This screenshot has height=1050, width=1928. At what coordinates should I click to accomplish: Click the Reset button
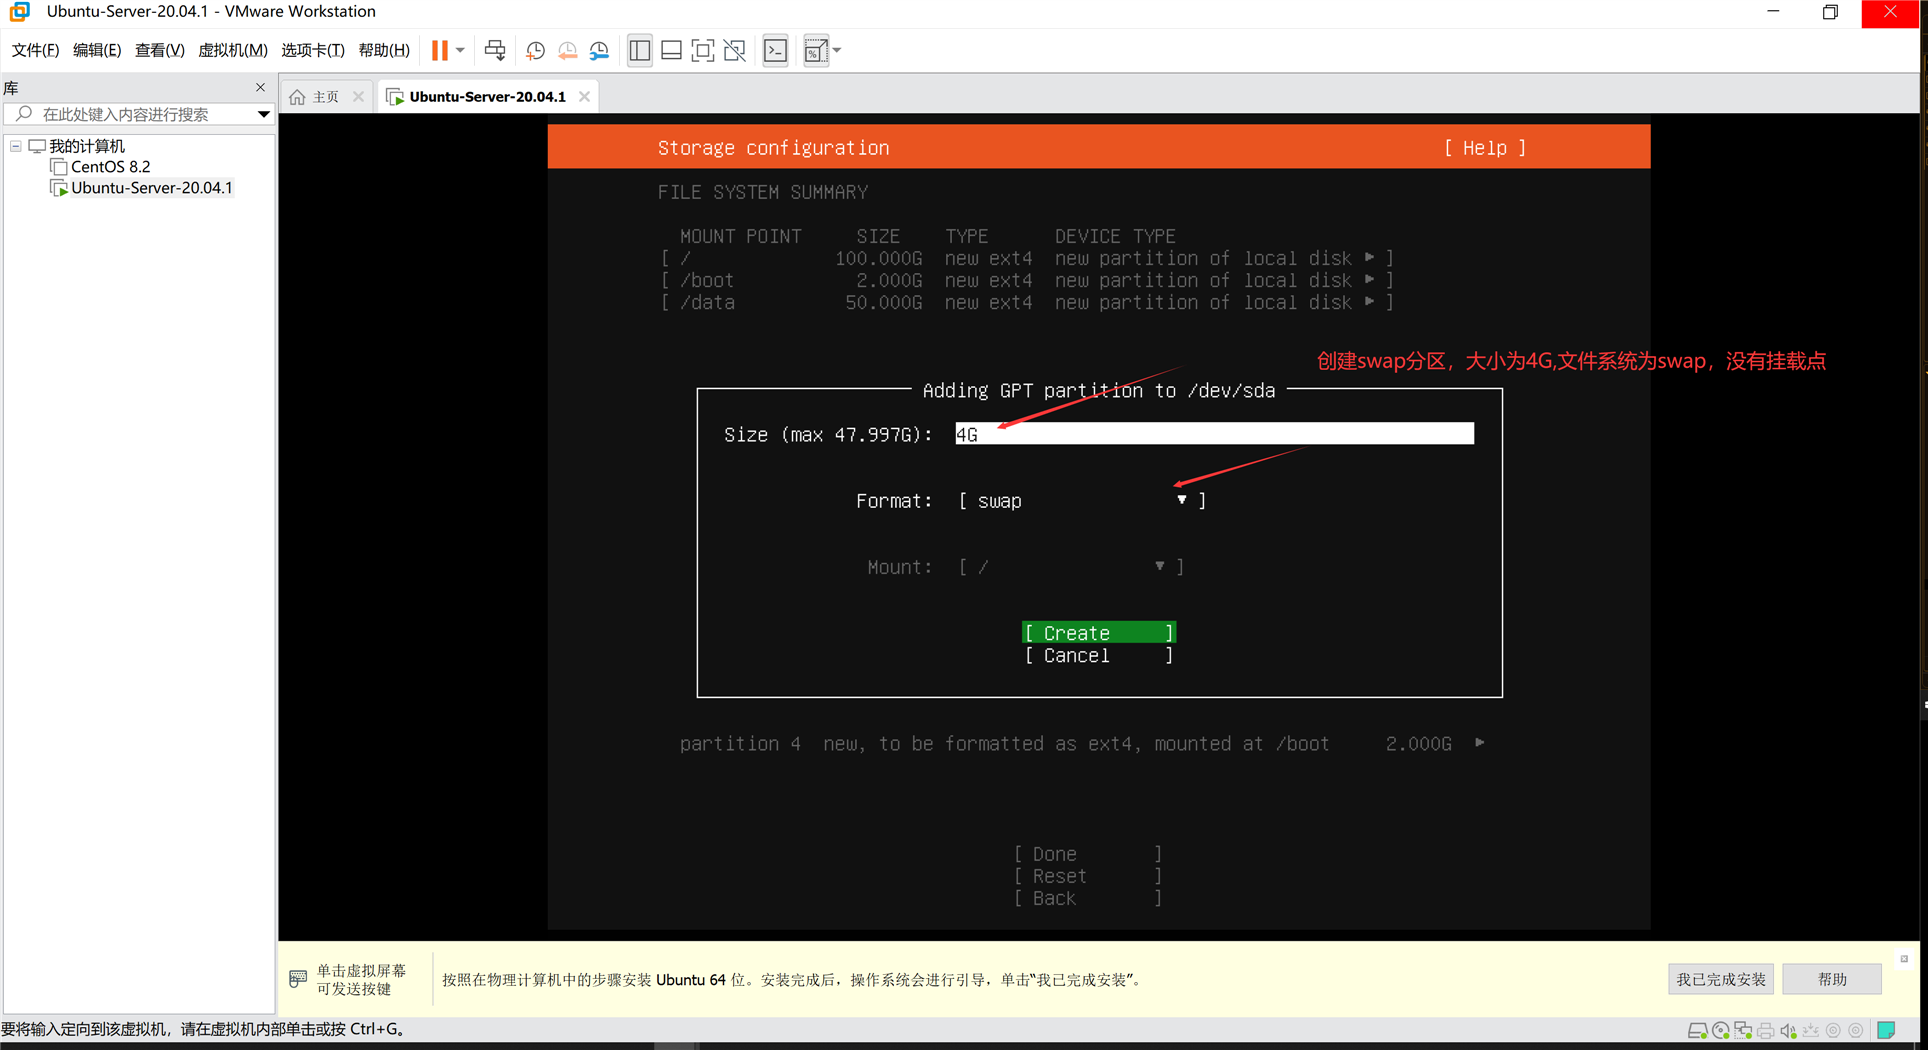[1088, 876]
